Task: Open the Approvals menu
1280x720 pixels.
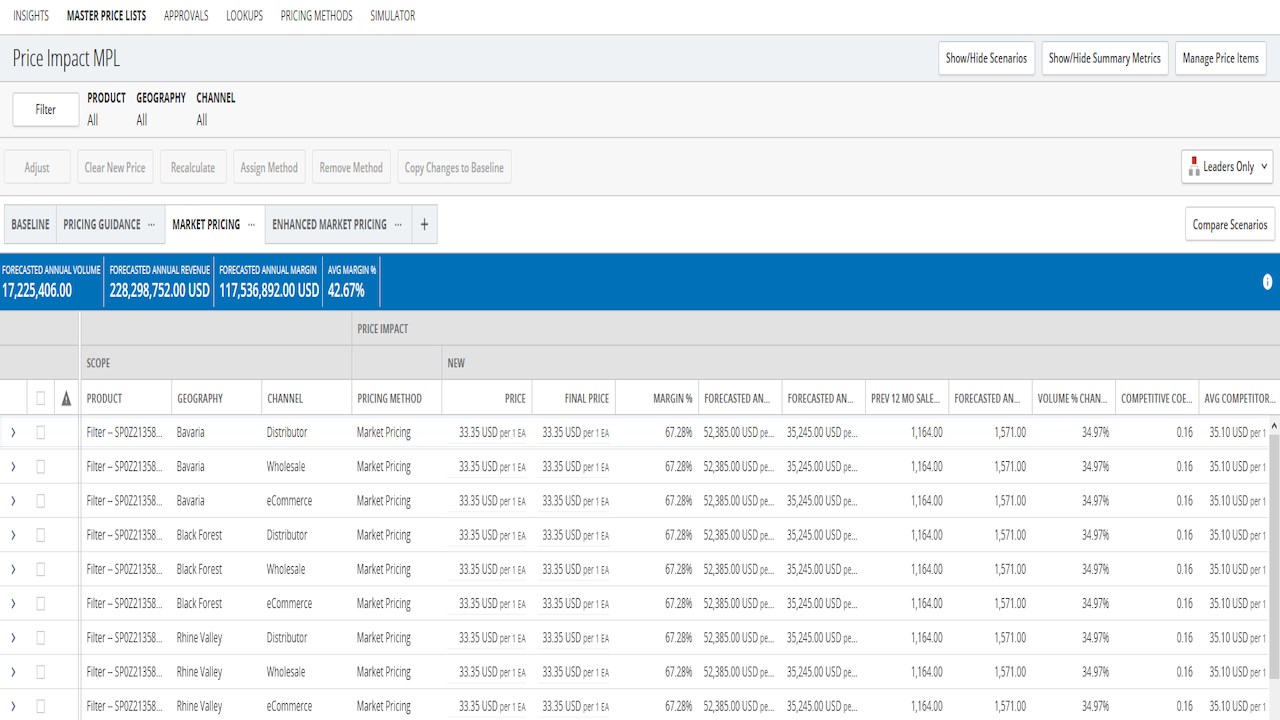Action: coord(186,16)
